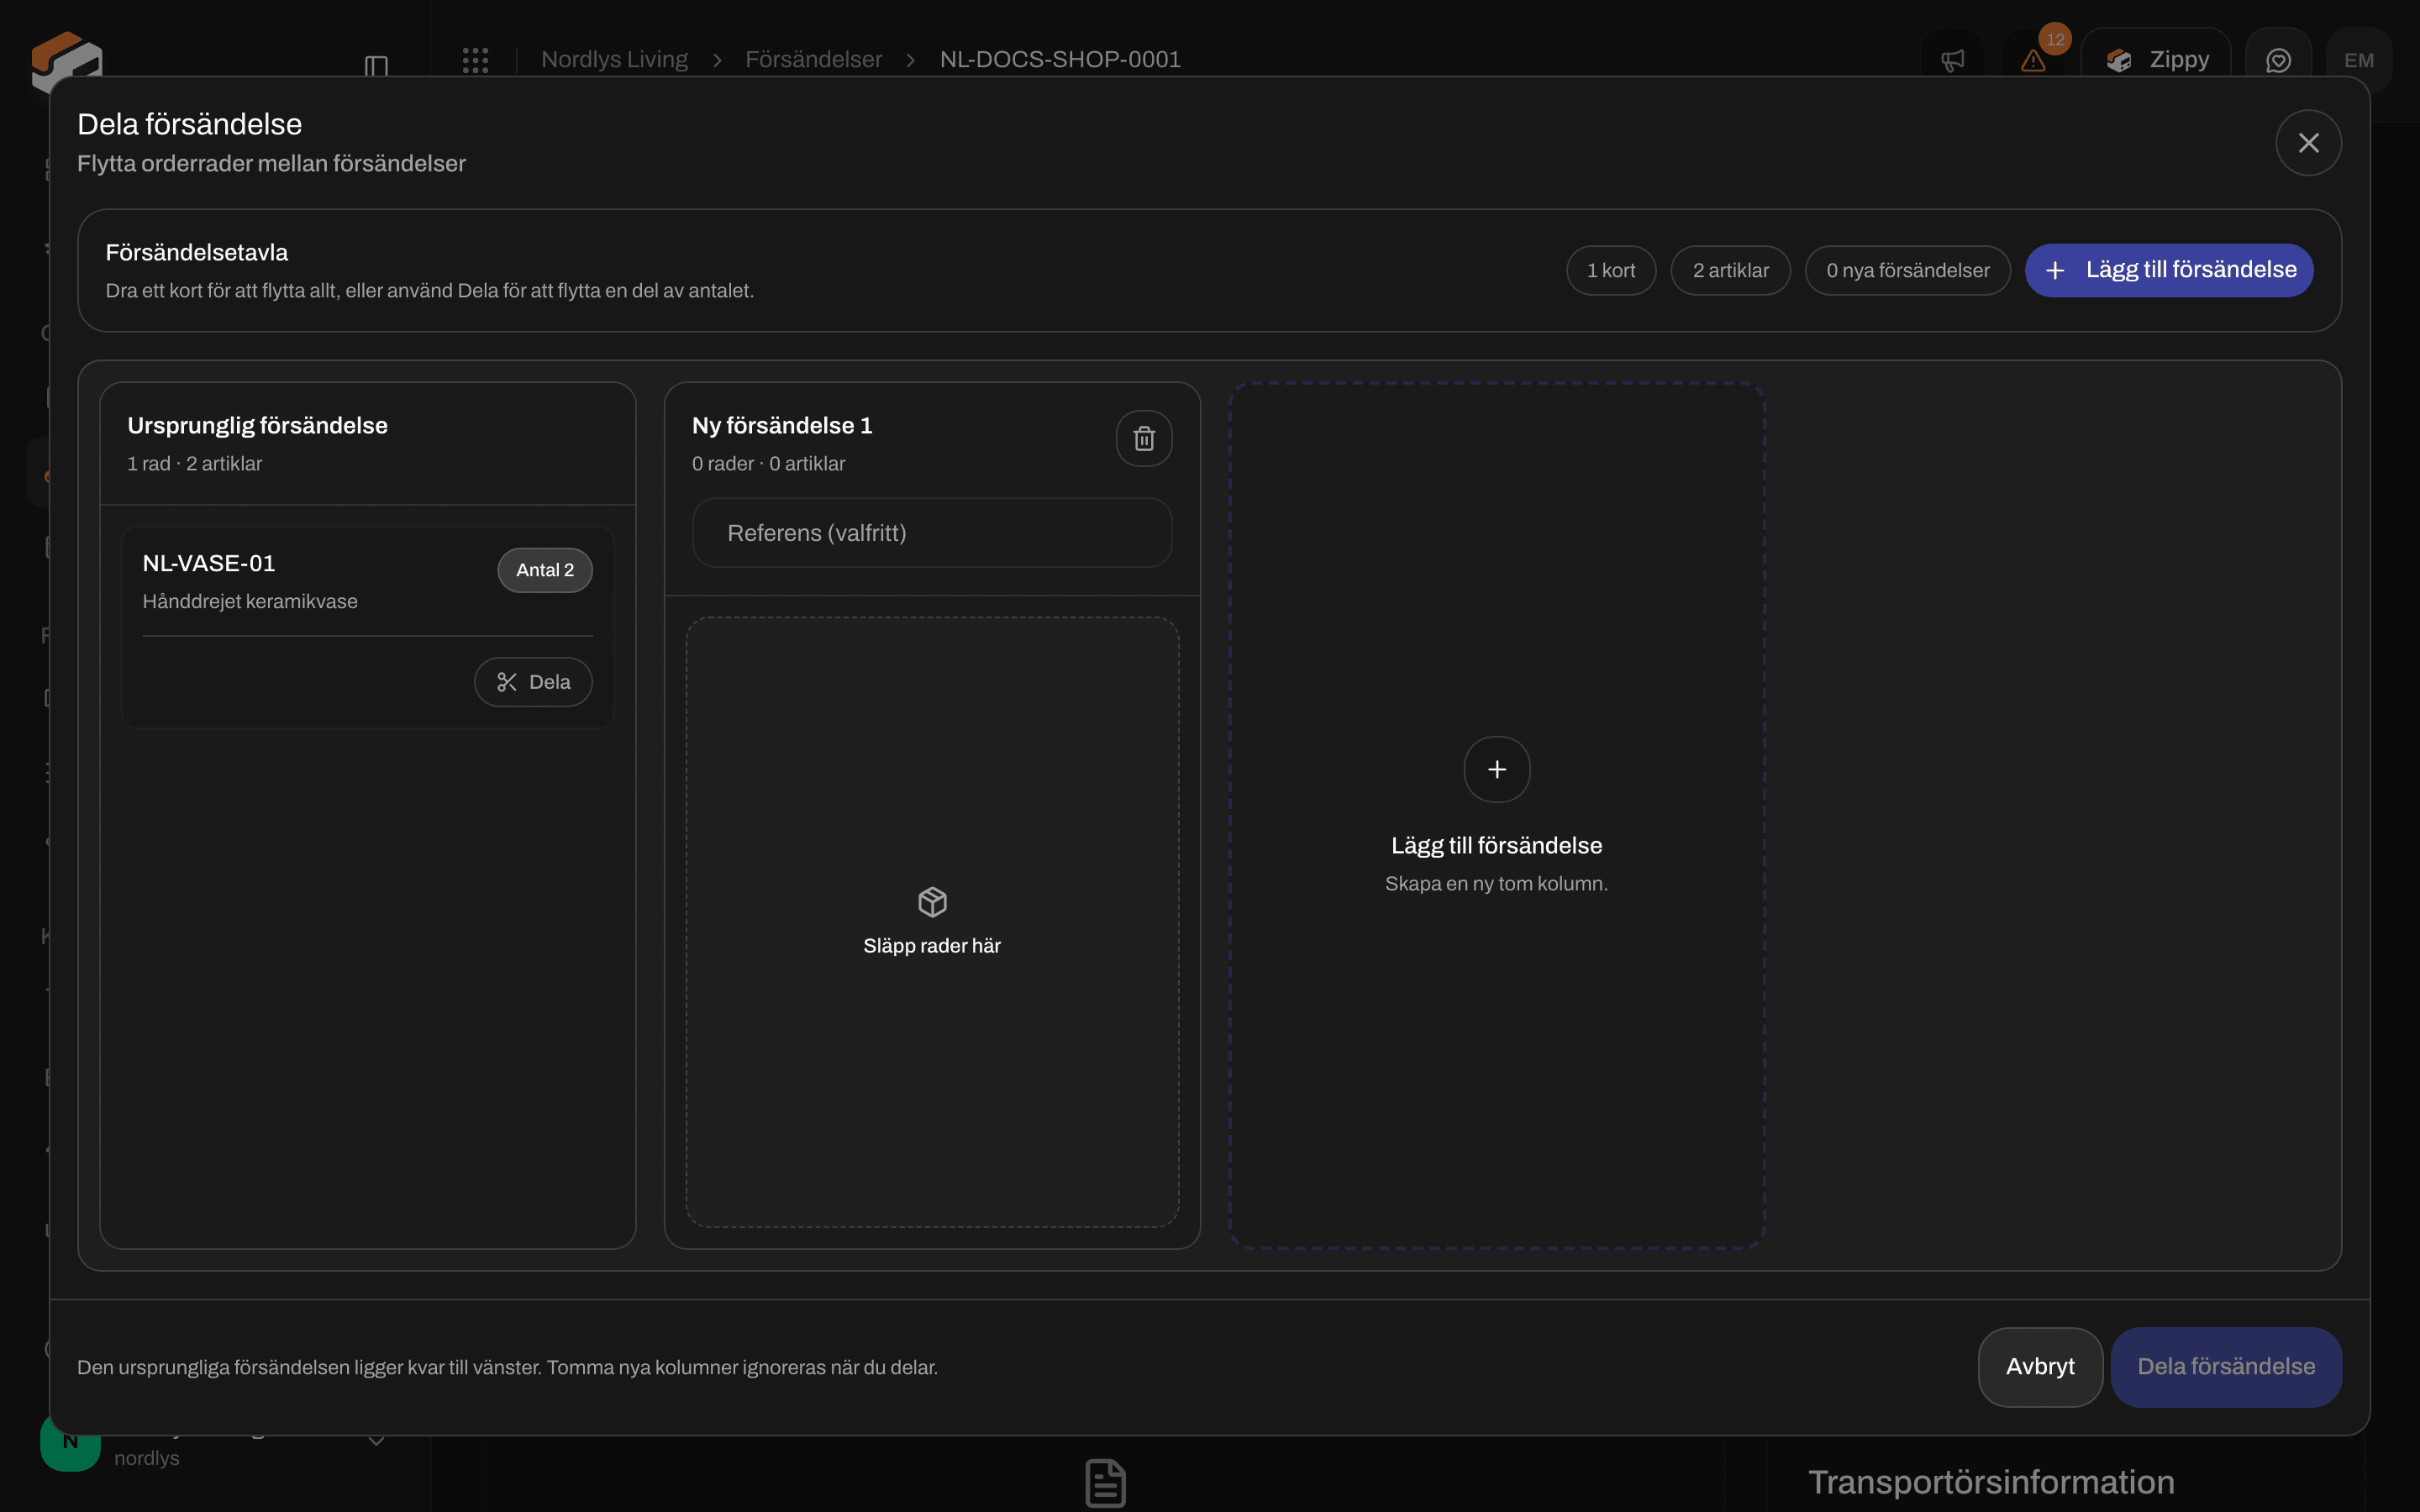The height and width of the screenshot is (1512, 2420).
Task: Click the 2 artiklar chip
Action: 1730,270
